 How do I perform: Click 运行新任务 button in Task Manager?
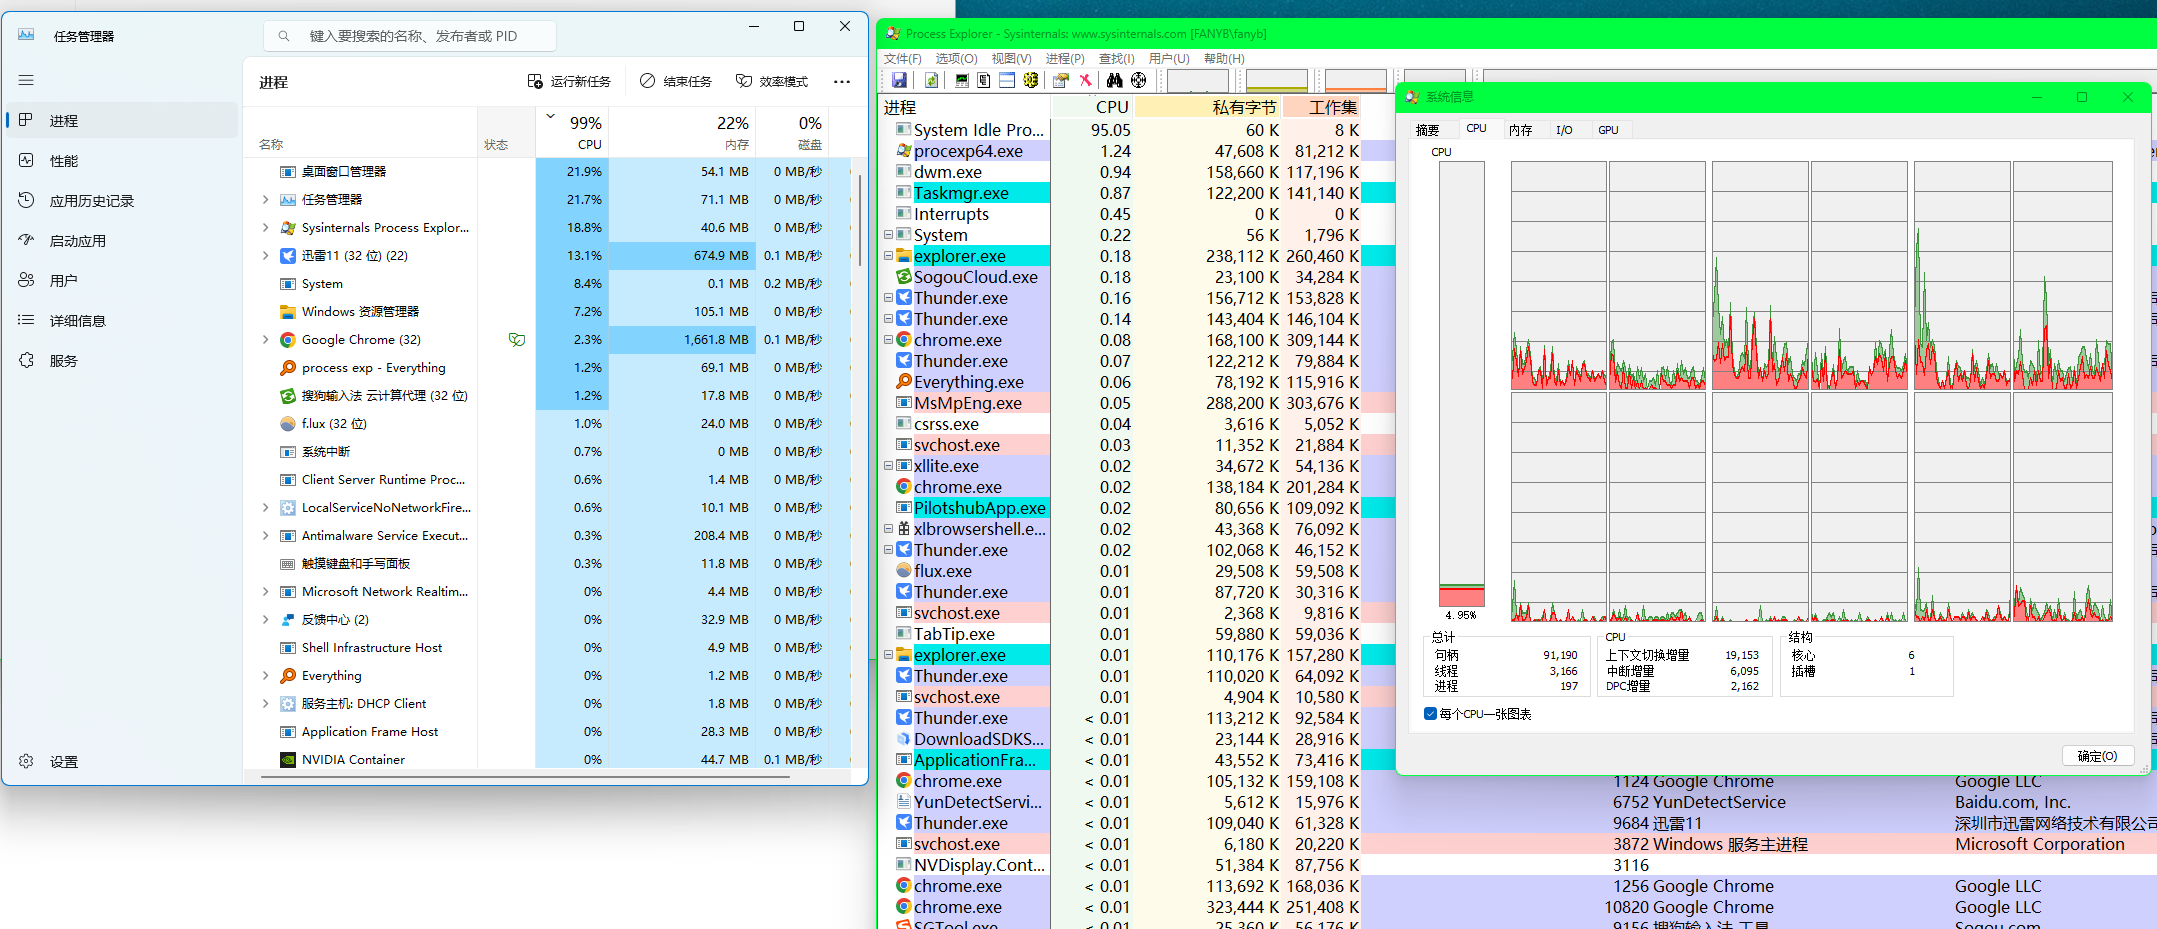pyautogui.click(x=569, y=82)
